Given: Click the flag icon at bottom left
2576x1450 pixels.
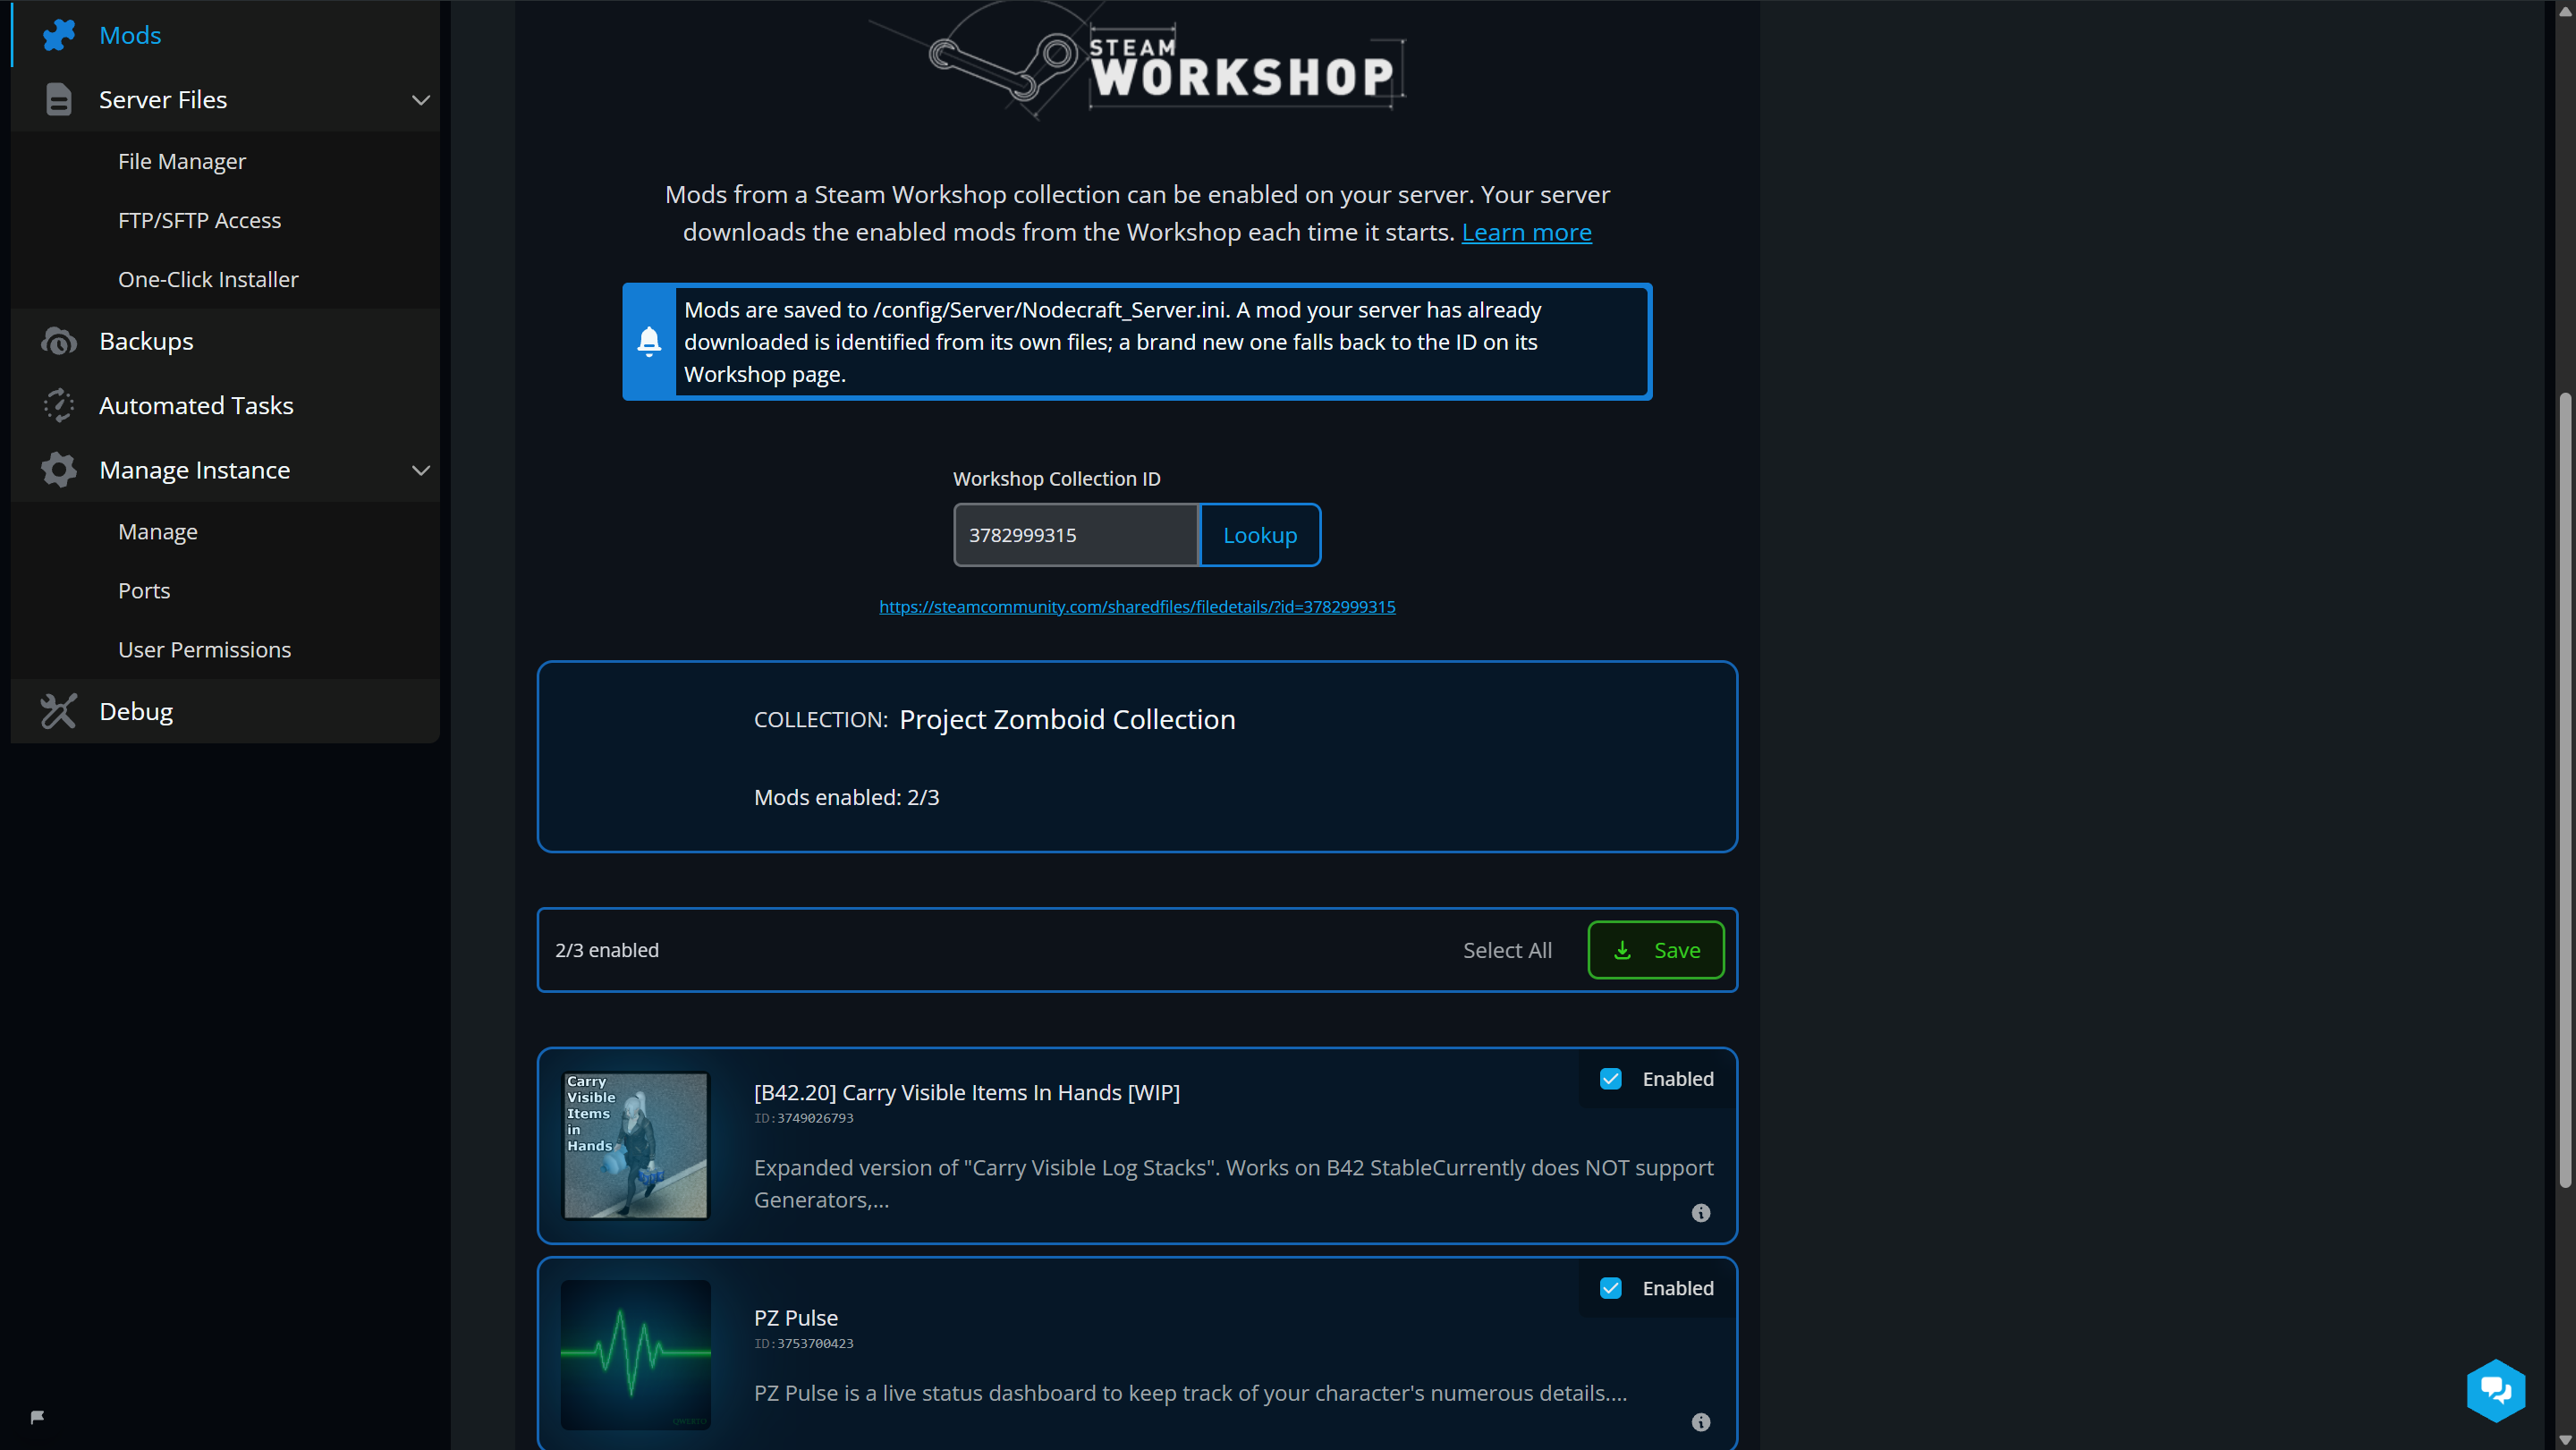Looking at the screenshot, I should click(37, 1417).
